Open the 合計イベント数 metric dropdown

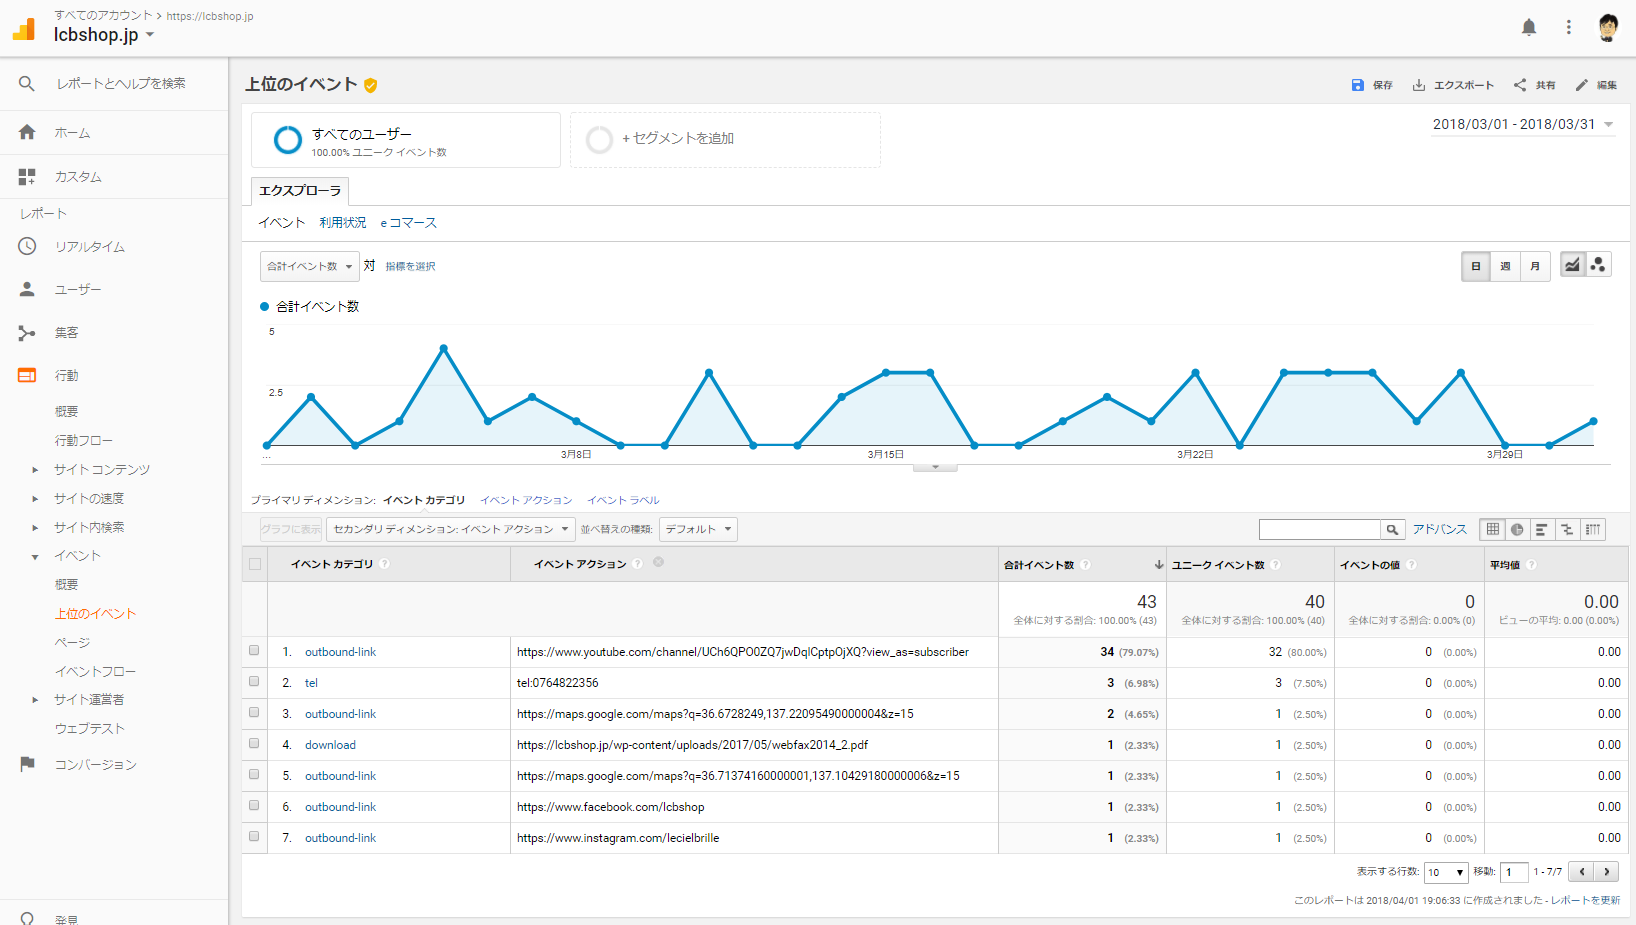click(309, 266)
